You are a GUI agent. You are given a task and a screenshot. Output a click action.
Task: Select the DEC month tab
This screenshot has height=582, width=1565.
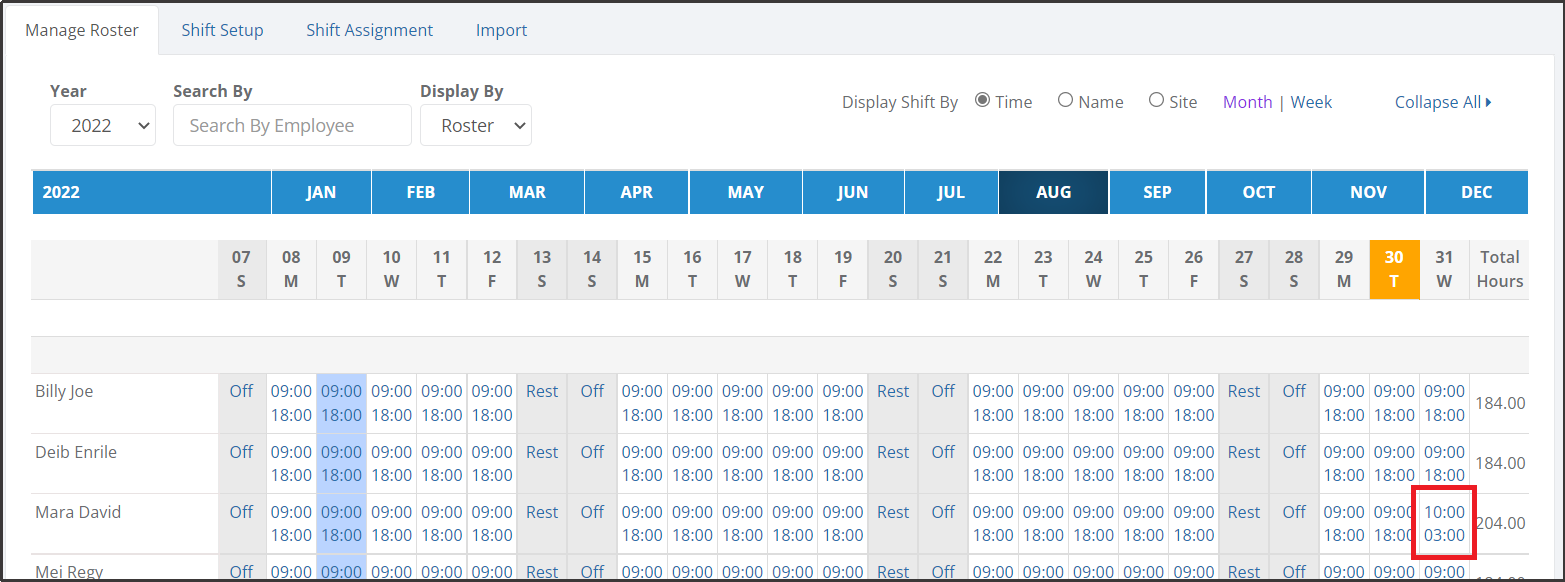tap(1477, 192)
